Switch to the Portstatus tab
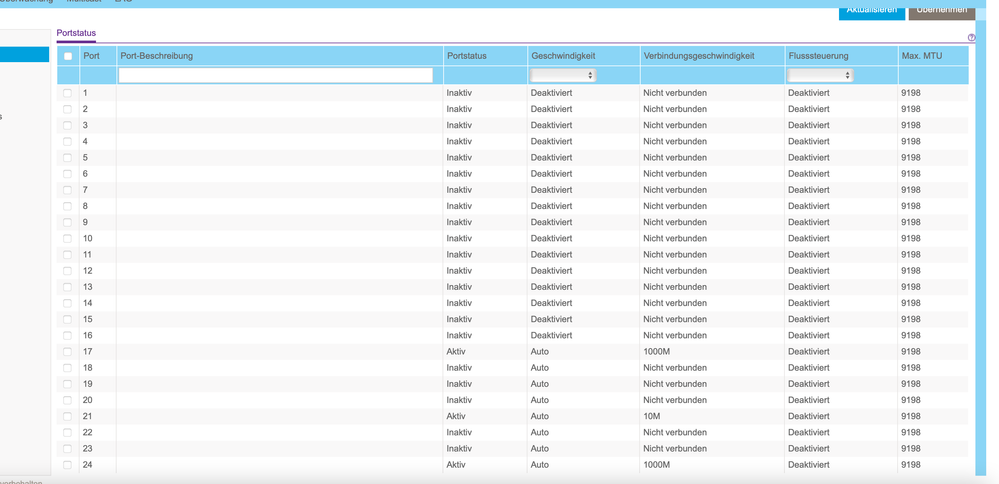 tap(76, 33)
